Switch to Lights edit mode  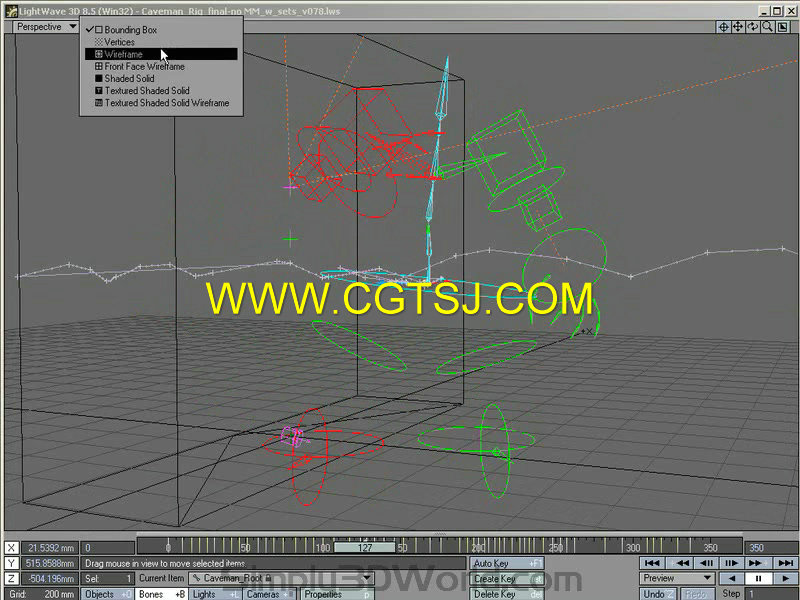(215, 594)
